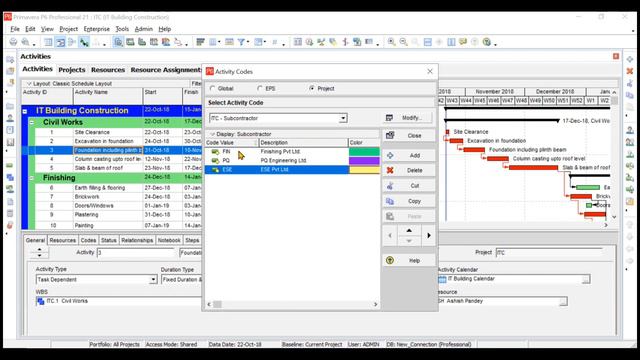Click the Add button in dialog

click(x=408, y=156)
